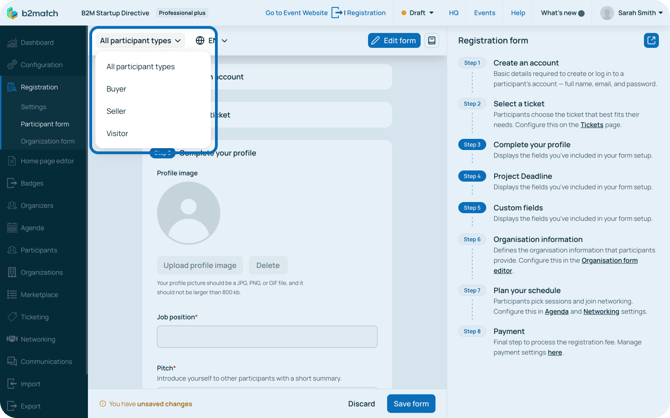The width and height of the screenshot is (670, 418).
Task: Click Sarah Smith avatar image
Action: coord(607,13)
